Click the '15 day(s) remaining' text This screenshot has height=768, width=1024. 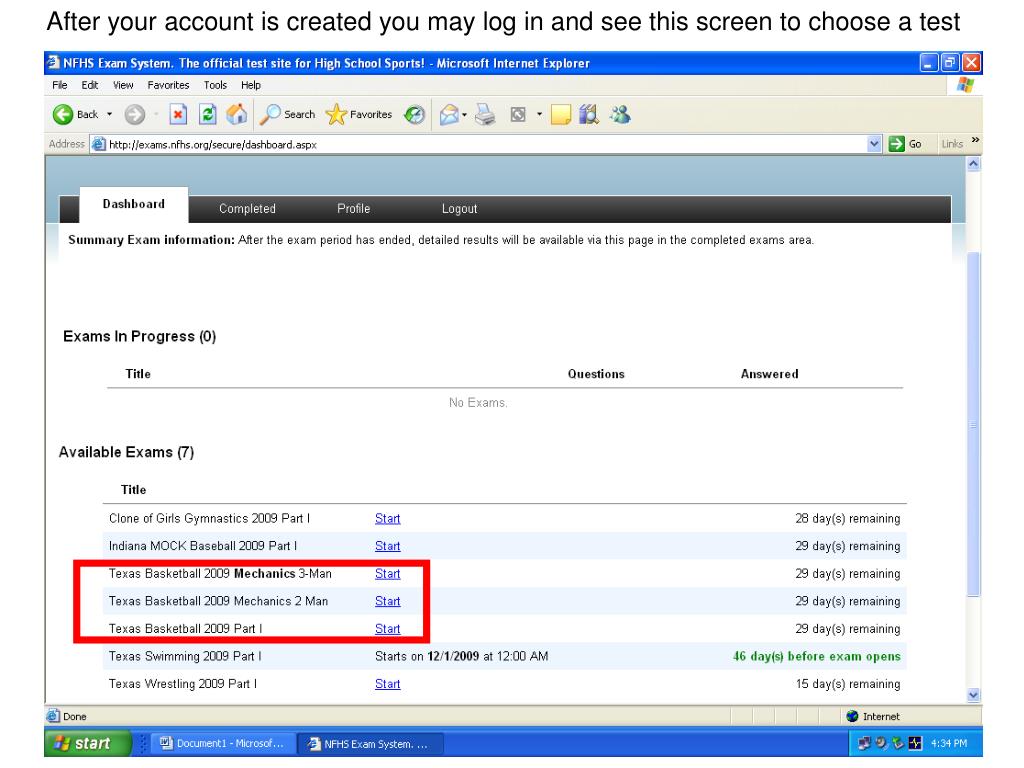[x=848, y=684]
